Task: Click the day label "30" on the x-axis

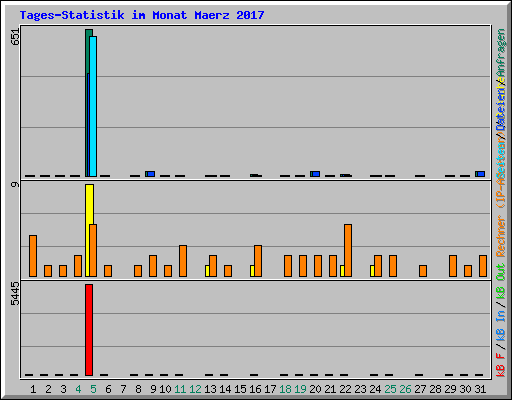Action: tap(465, 389)
